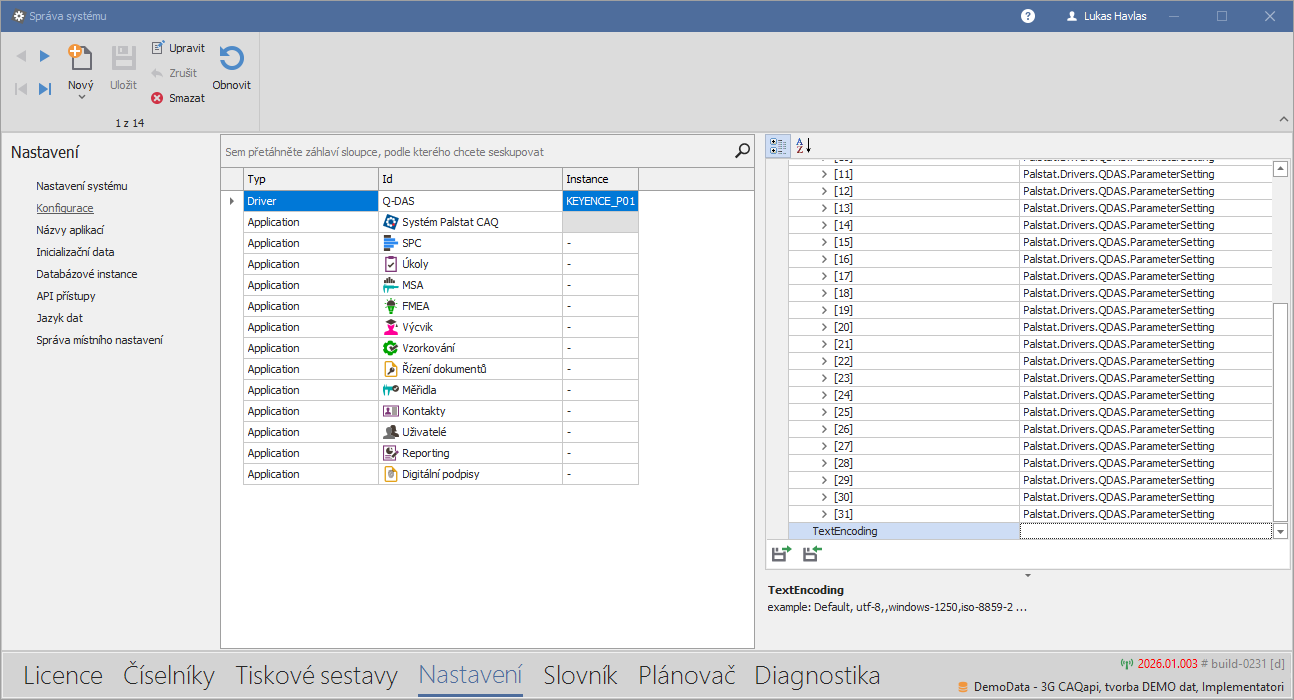
Task: Open Inicializační data in sidebar
Action: pyautogui.click(x=75, y=252)
